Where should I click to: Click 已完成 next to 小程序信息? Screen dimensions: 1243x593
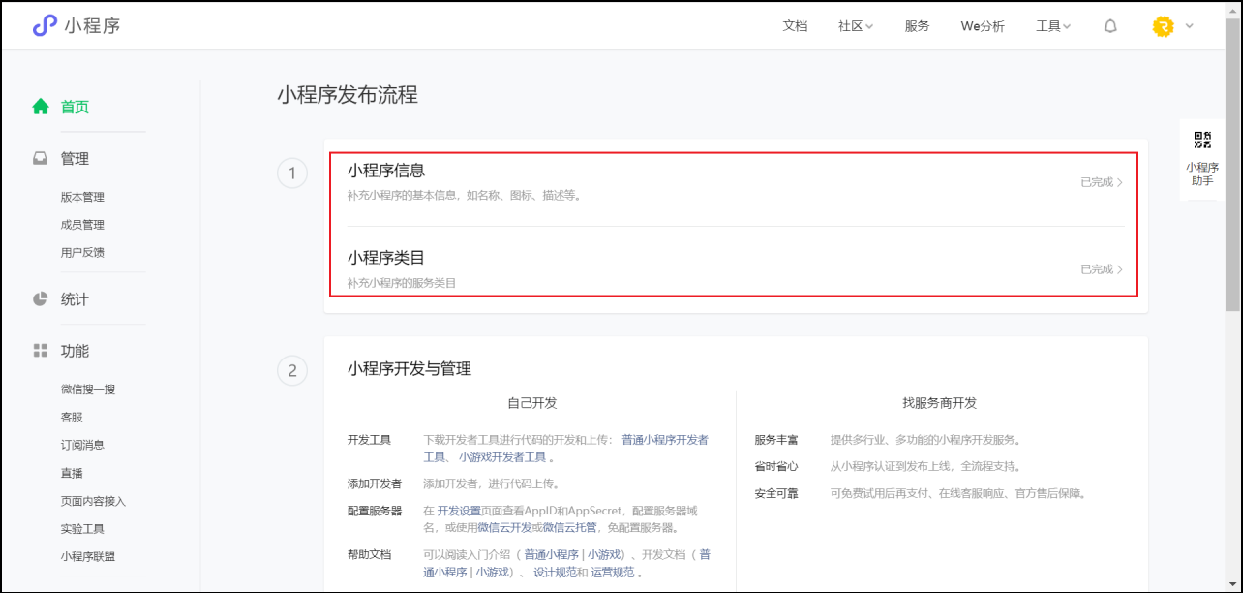click(x=1100, y=182)
